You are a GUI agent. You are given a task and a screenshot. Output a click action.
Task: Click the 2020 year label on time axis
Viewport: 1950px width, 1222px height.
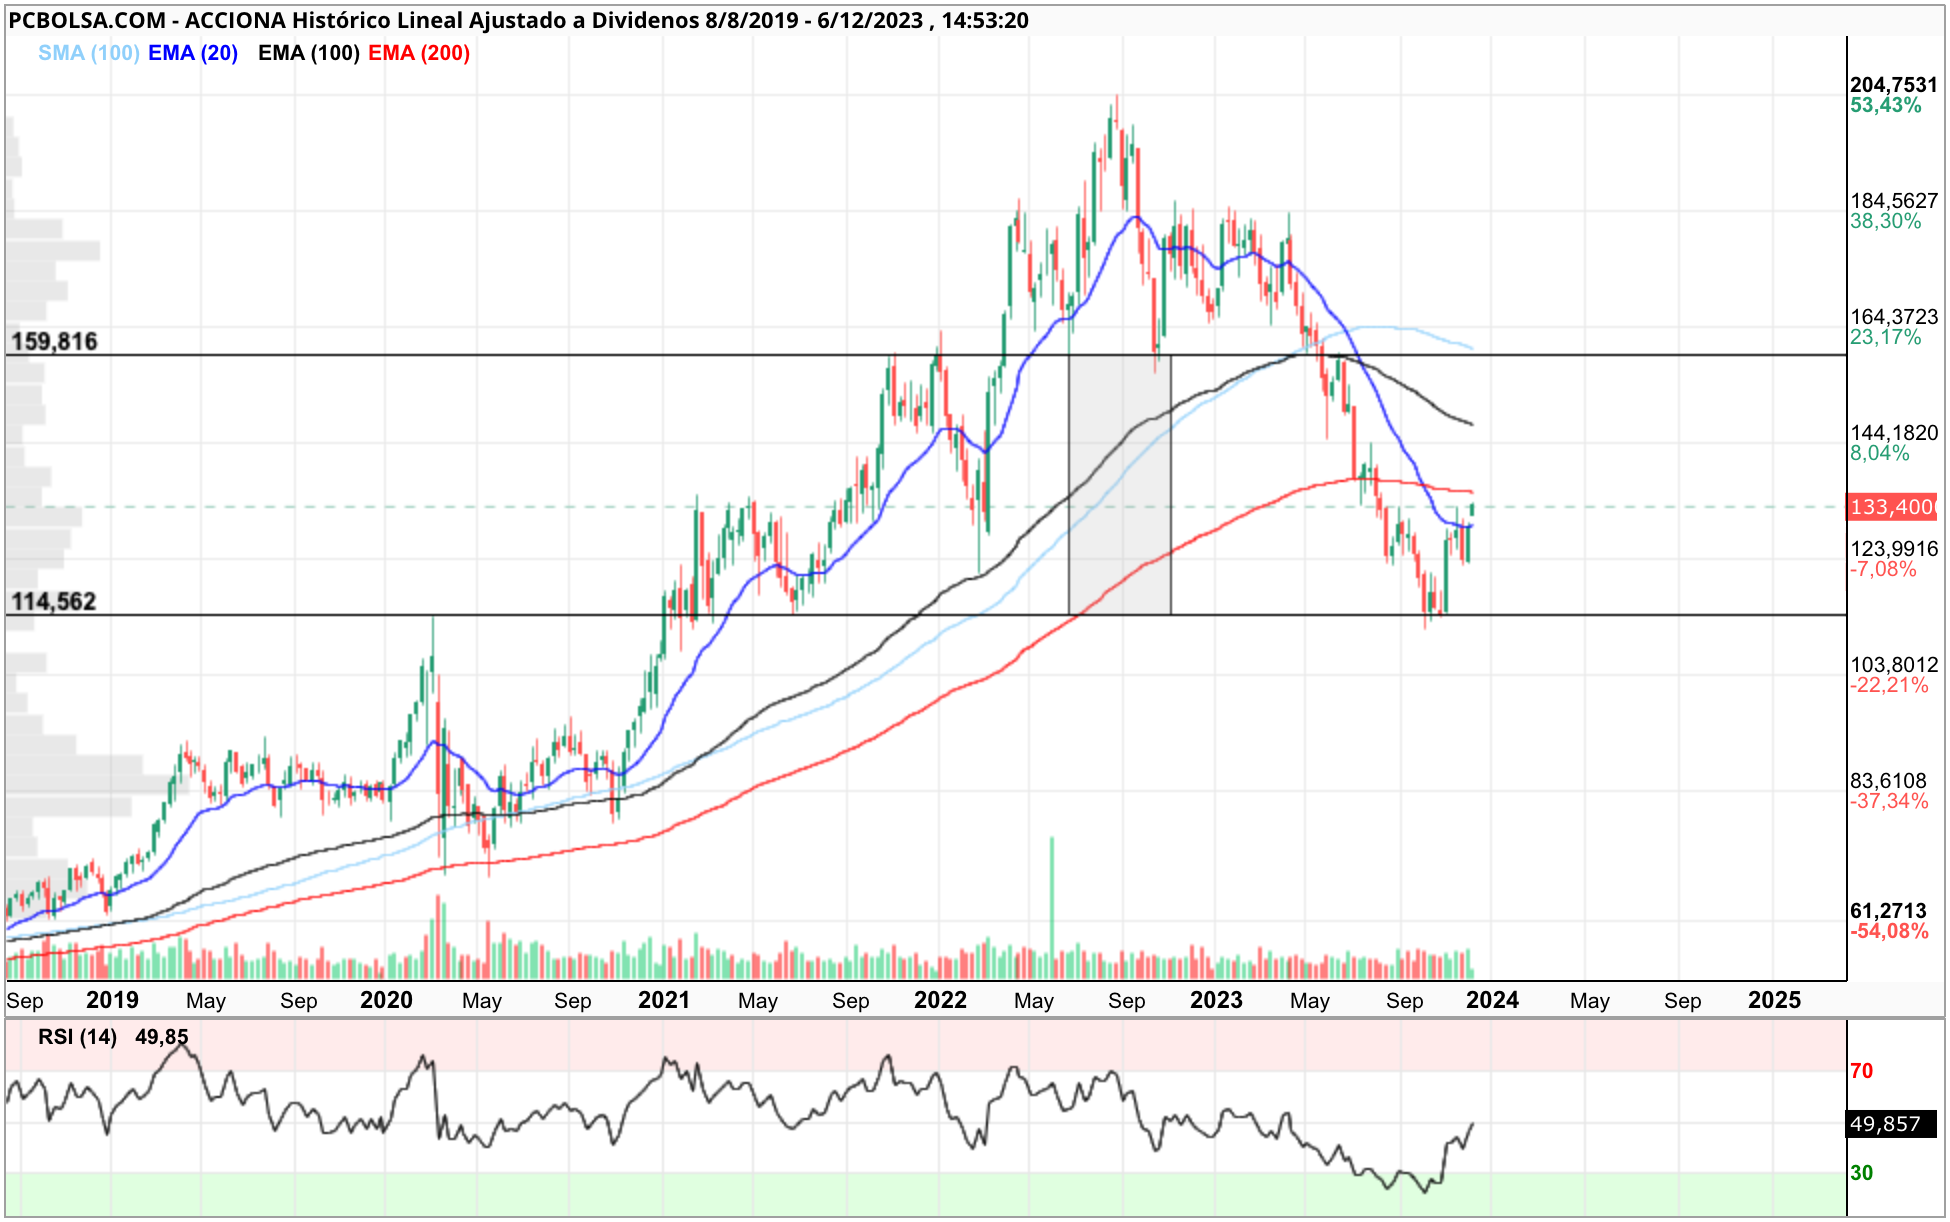386,1000
